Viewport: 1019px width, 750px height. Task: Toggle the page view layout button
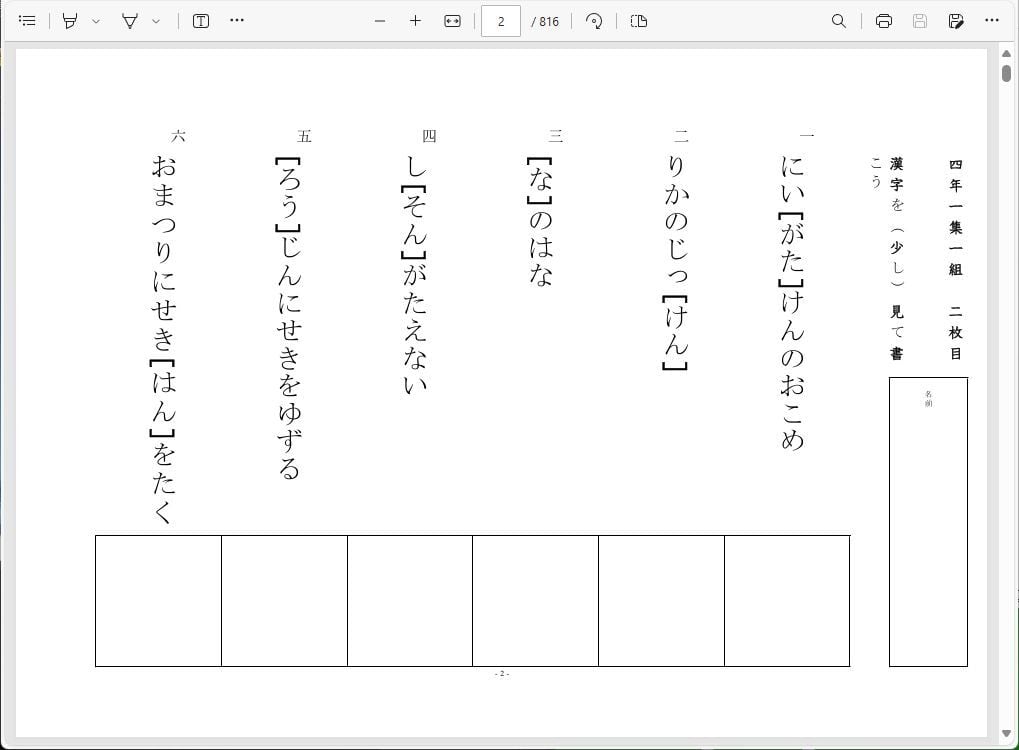point(639,21)
